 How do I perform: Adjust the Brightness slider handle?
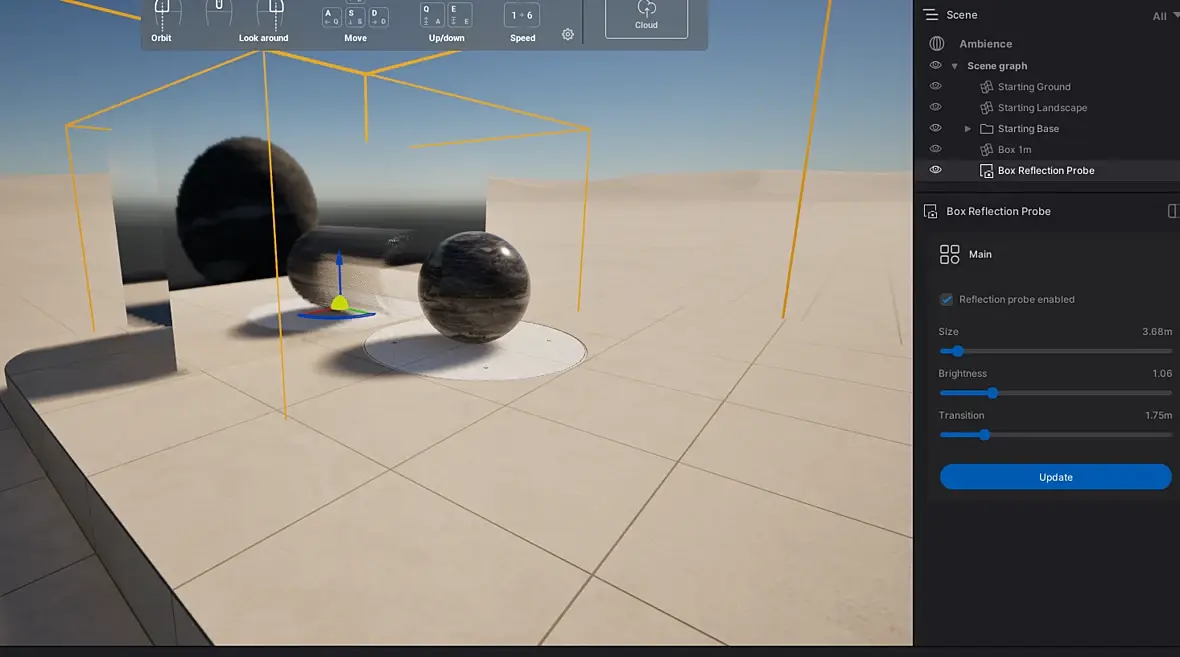pyautogui.click(x=993, y=393)
